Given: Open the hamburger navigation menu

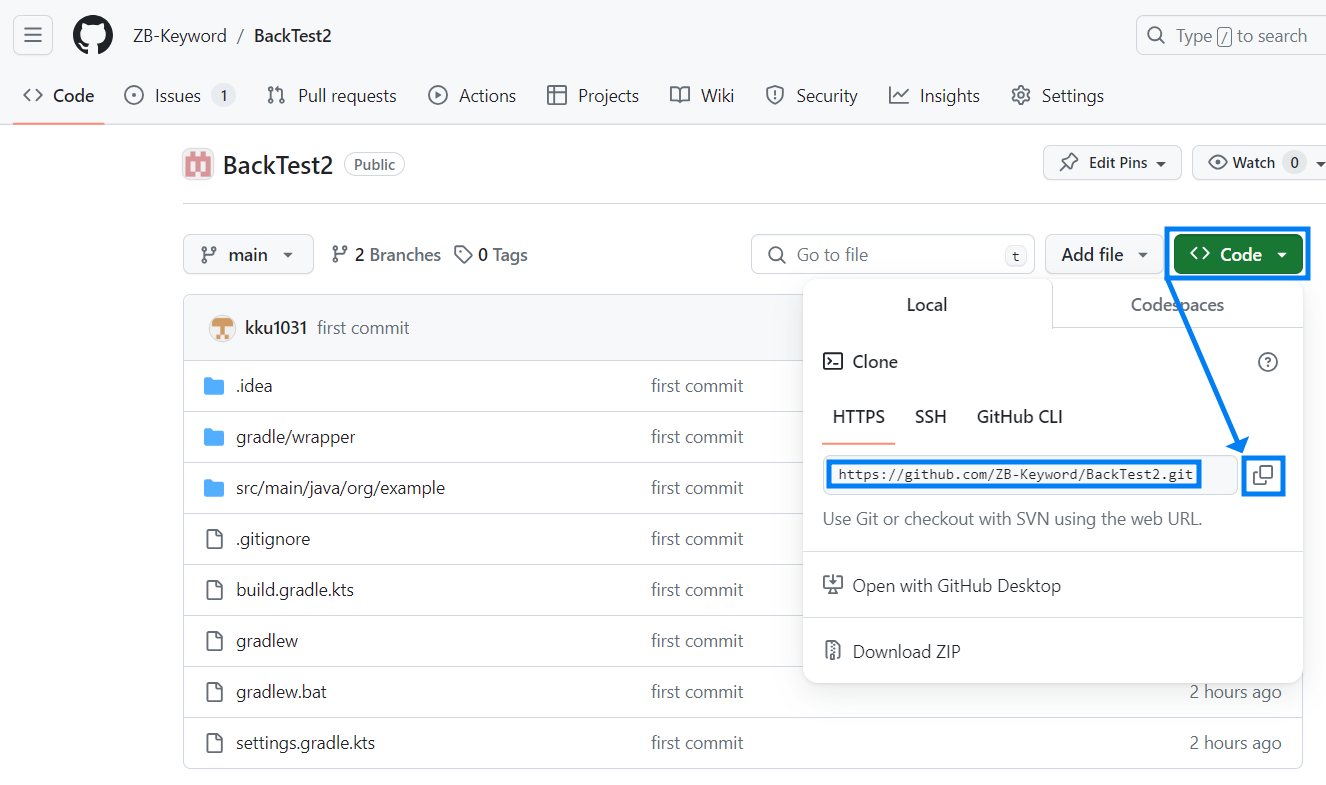Looking at the screenshot, I should click(33, 36).
